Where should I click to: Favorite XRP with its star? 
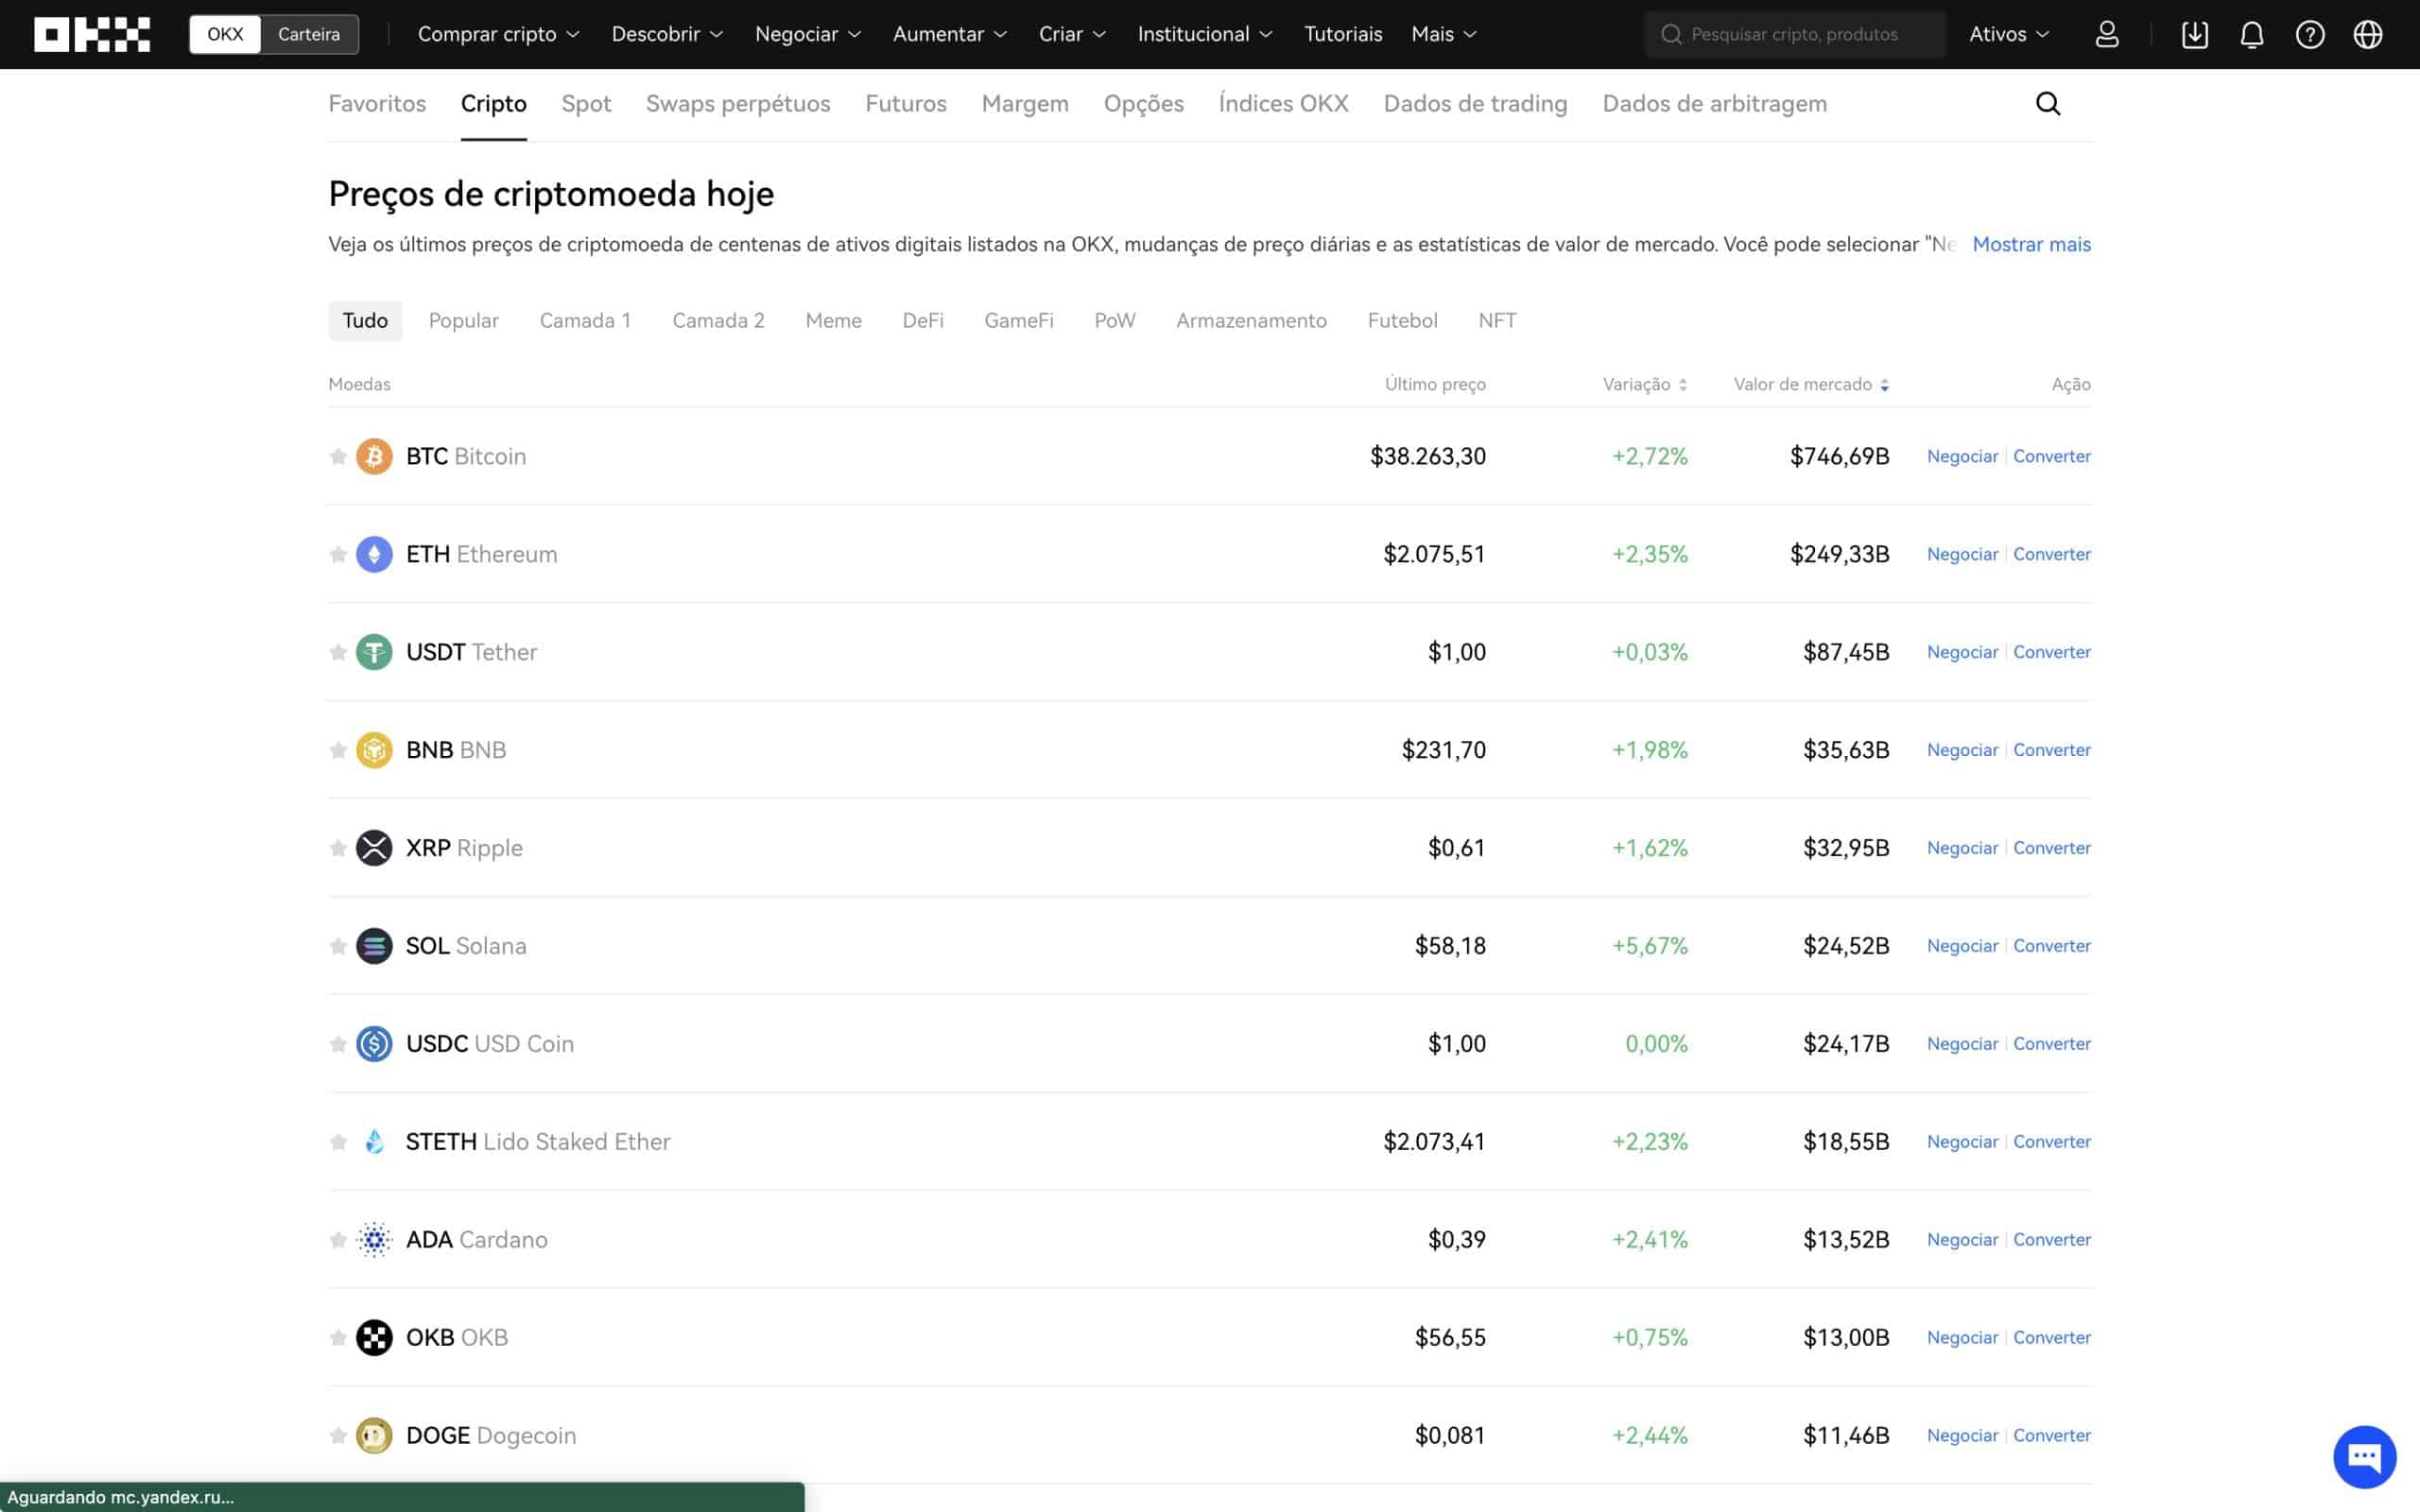coord(338,848)
